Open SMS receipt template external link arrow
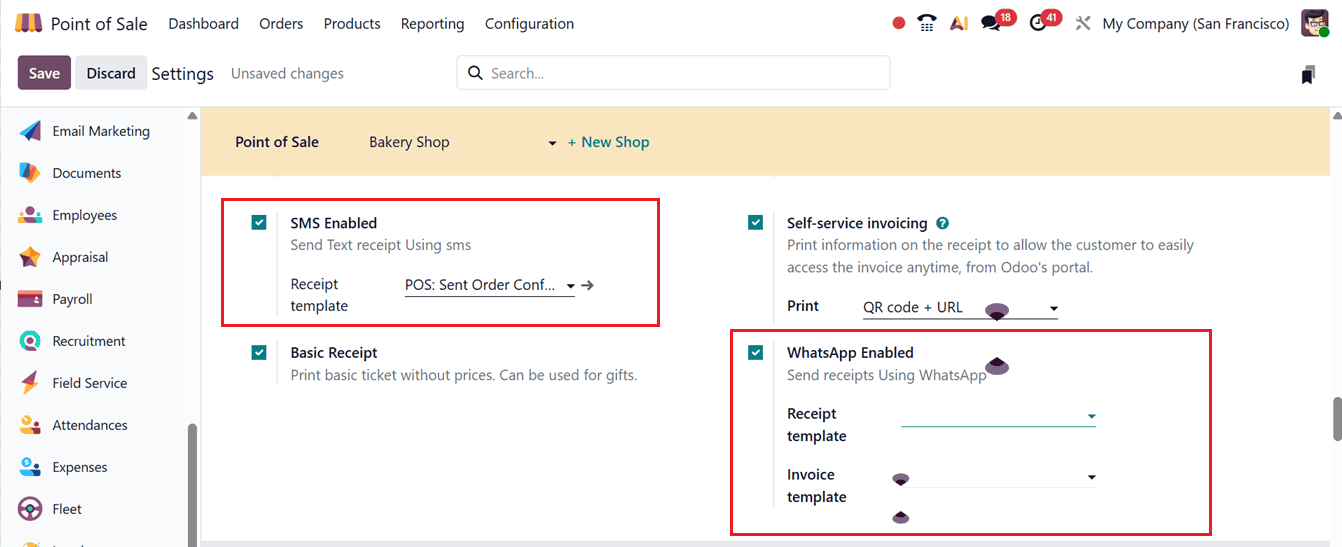The height and width of the screenshot is (547, 1342). click(588, 285)
